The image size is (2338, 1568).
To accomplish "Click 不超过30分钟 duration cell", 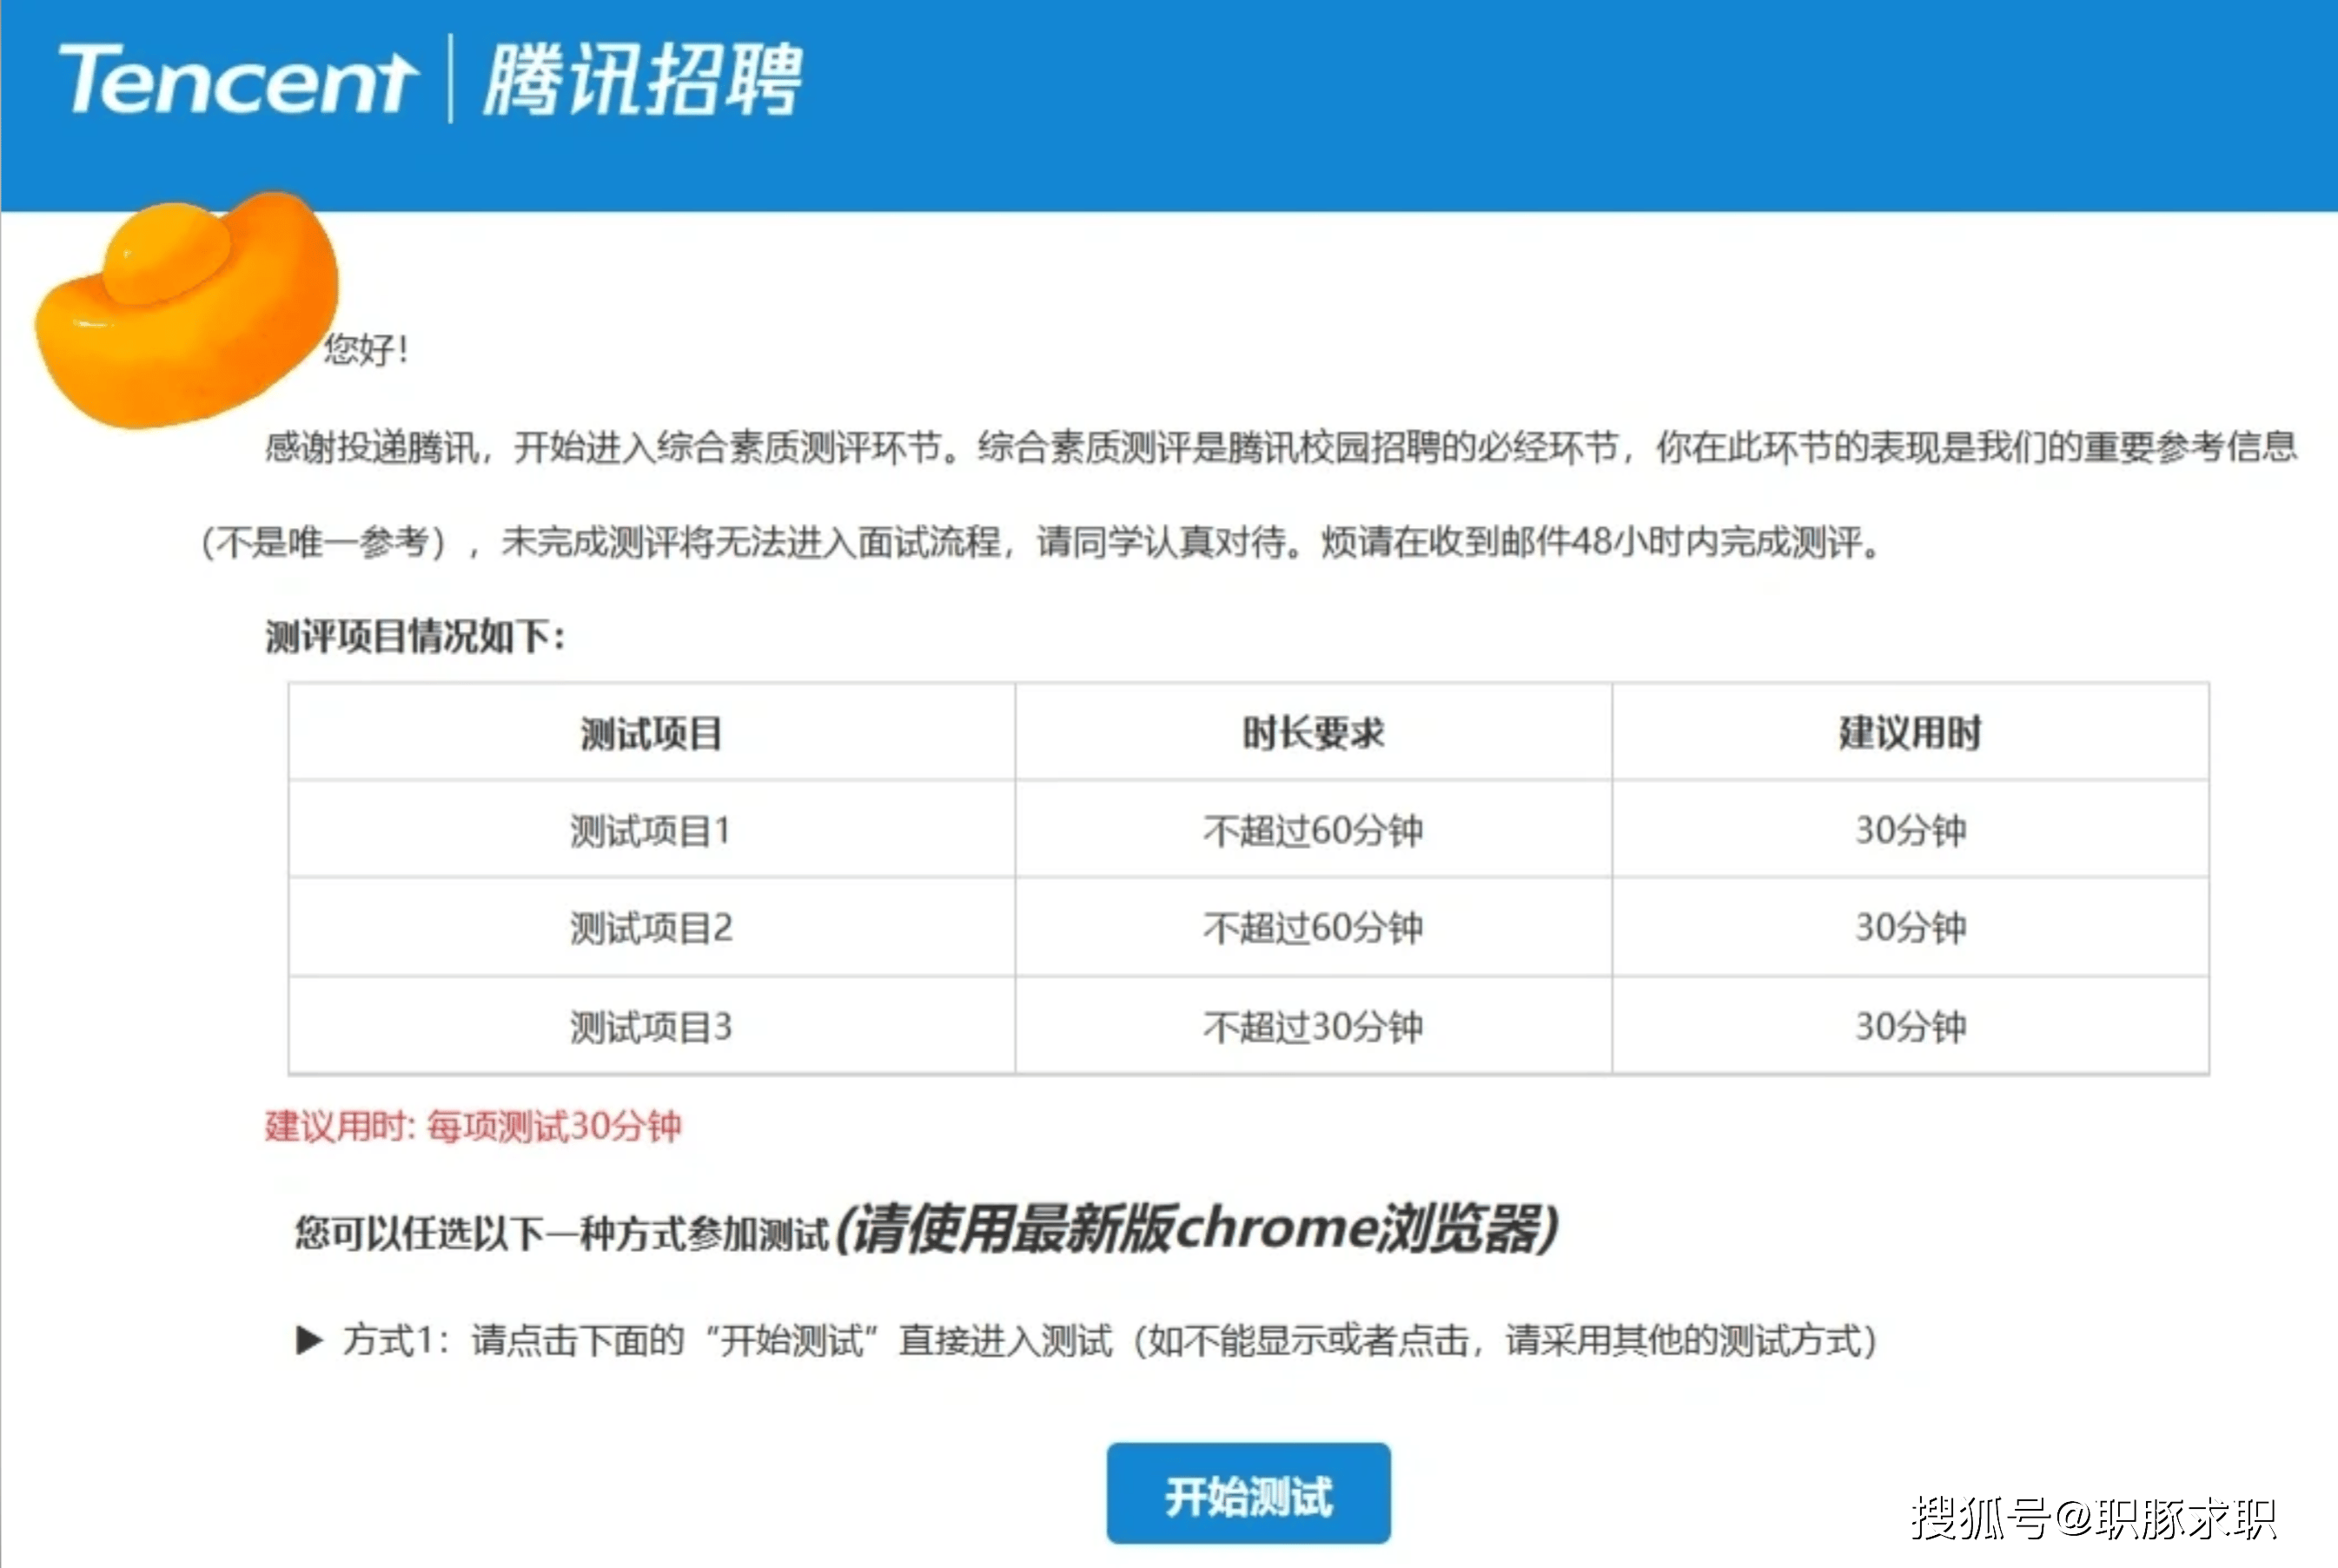I will point(1312,1027).
